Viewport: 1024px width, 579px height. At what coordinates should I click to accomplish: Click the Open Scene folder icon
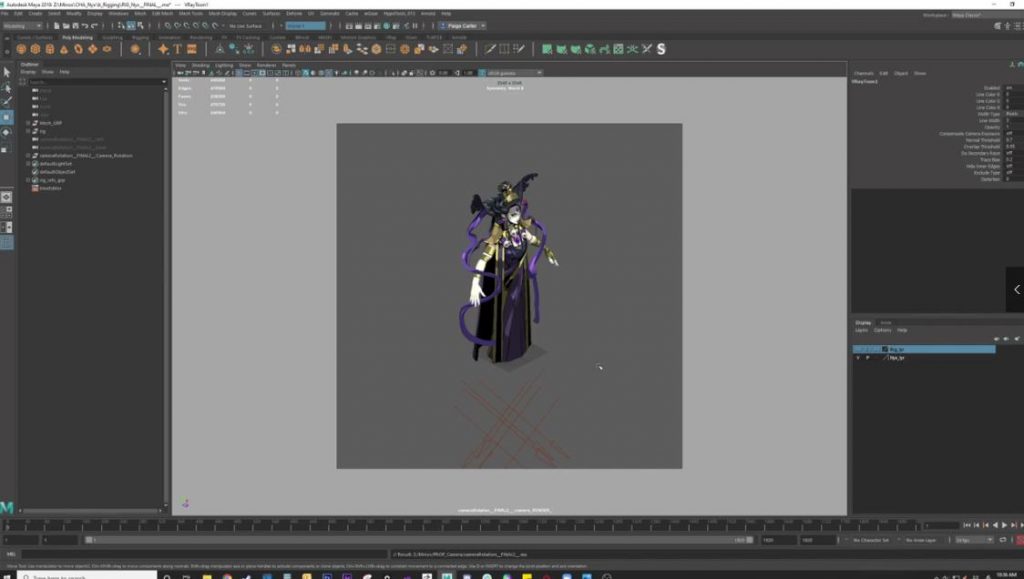click(66, 26)
